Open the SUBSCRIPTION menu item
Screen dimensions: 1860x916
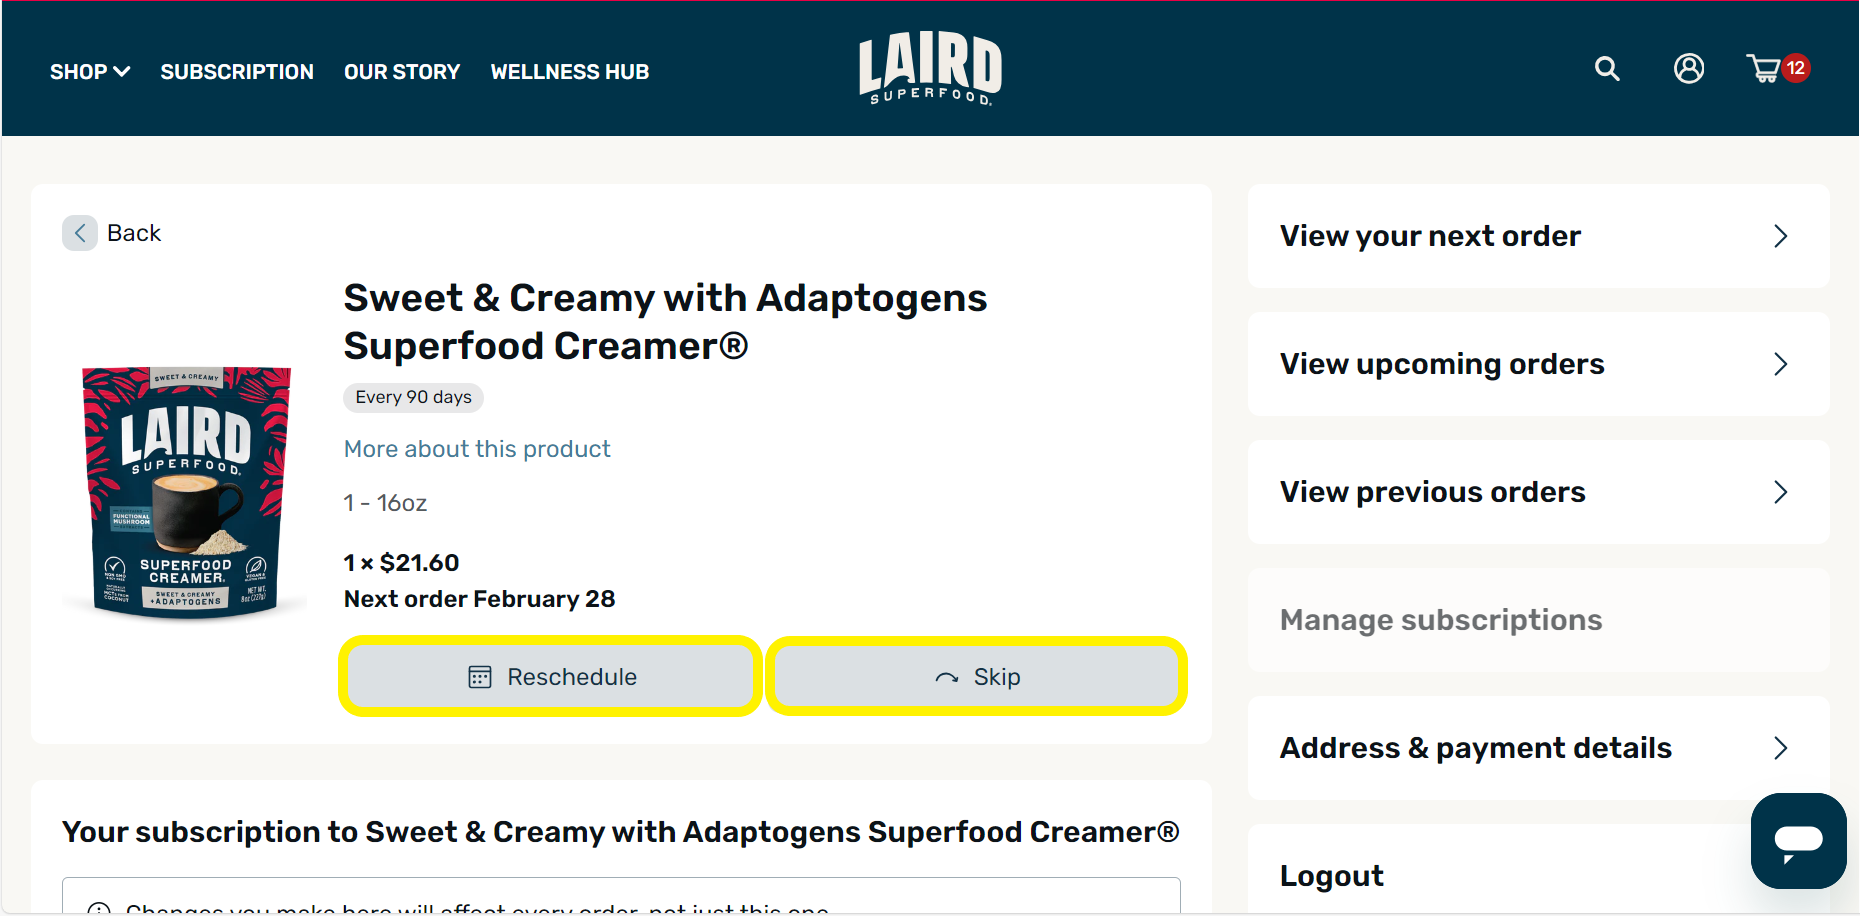[237, 71]
